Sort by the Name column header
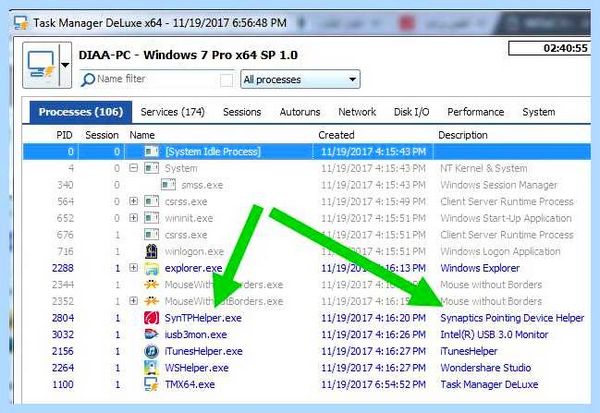The width and height of the screenshot is (600, 413). click(142, 135)
